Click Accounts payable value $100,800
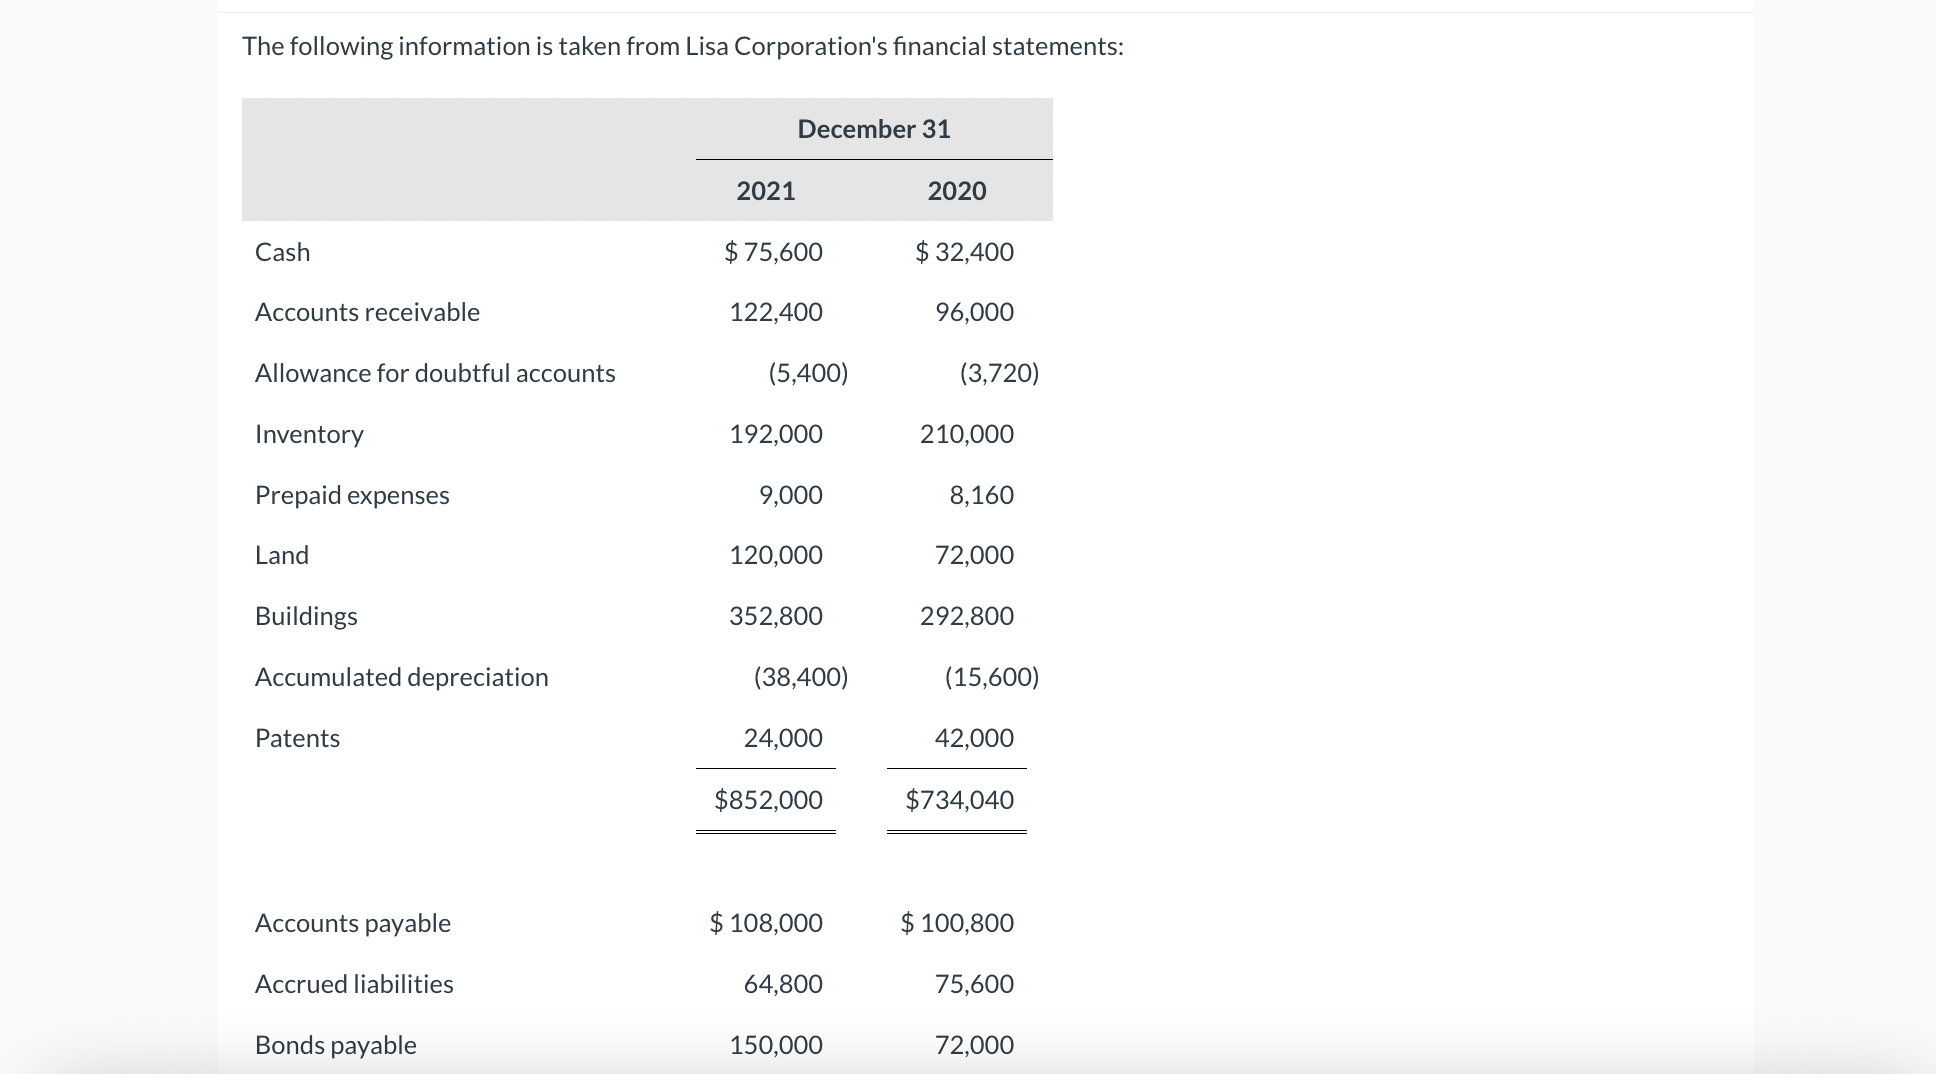The height and width of the screenshot is (1074, 1936). pos(958,923)
